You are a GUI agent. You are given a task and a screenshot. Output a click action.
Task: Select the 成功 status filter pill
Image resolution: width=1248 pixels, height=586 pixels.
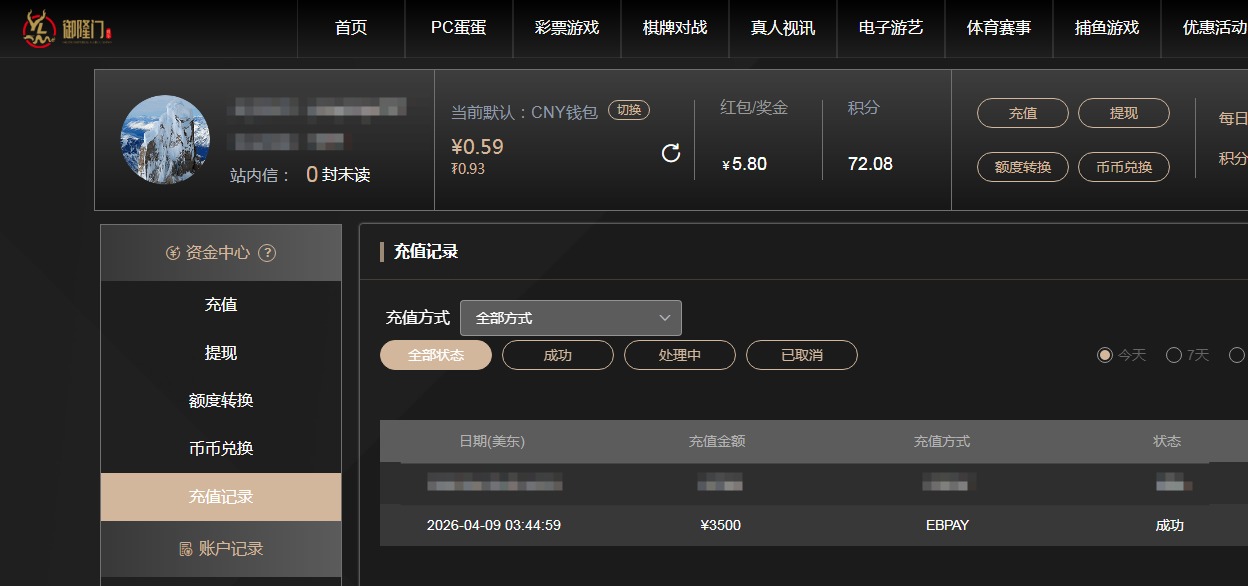click(x=557, y=355)
